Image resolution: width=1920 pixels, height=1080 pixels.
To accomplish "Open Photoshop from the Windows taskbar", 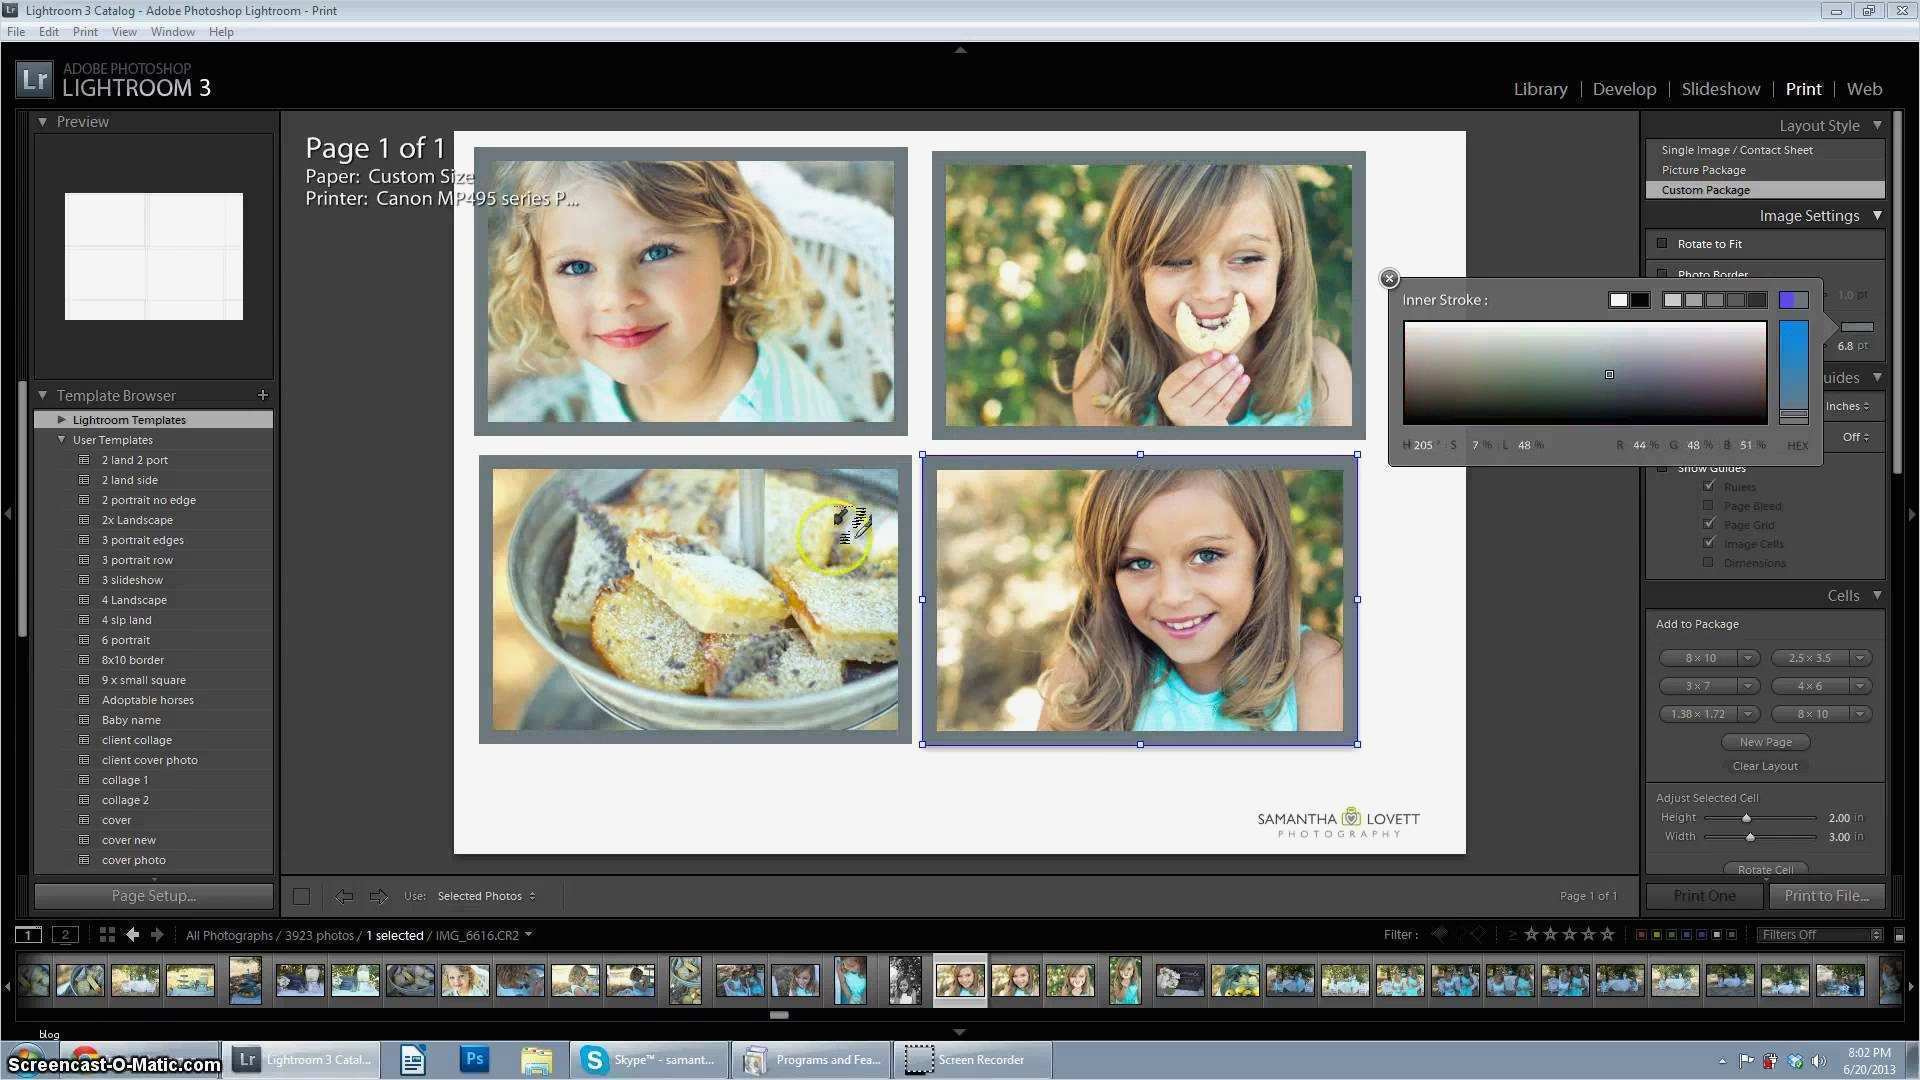I will 473,1059.
